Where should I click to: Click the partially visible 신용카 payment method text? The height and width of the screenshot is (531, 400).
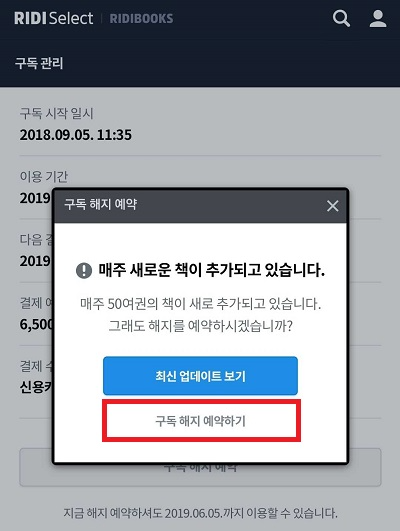point(36,387)
